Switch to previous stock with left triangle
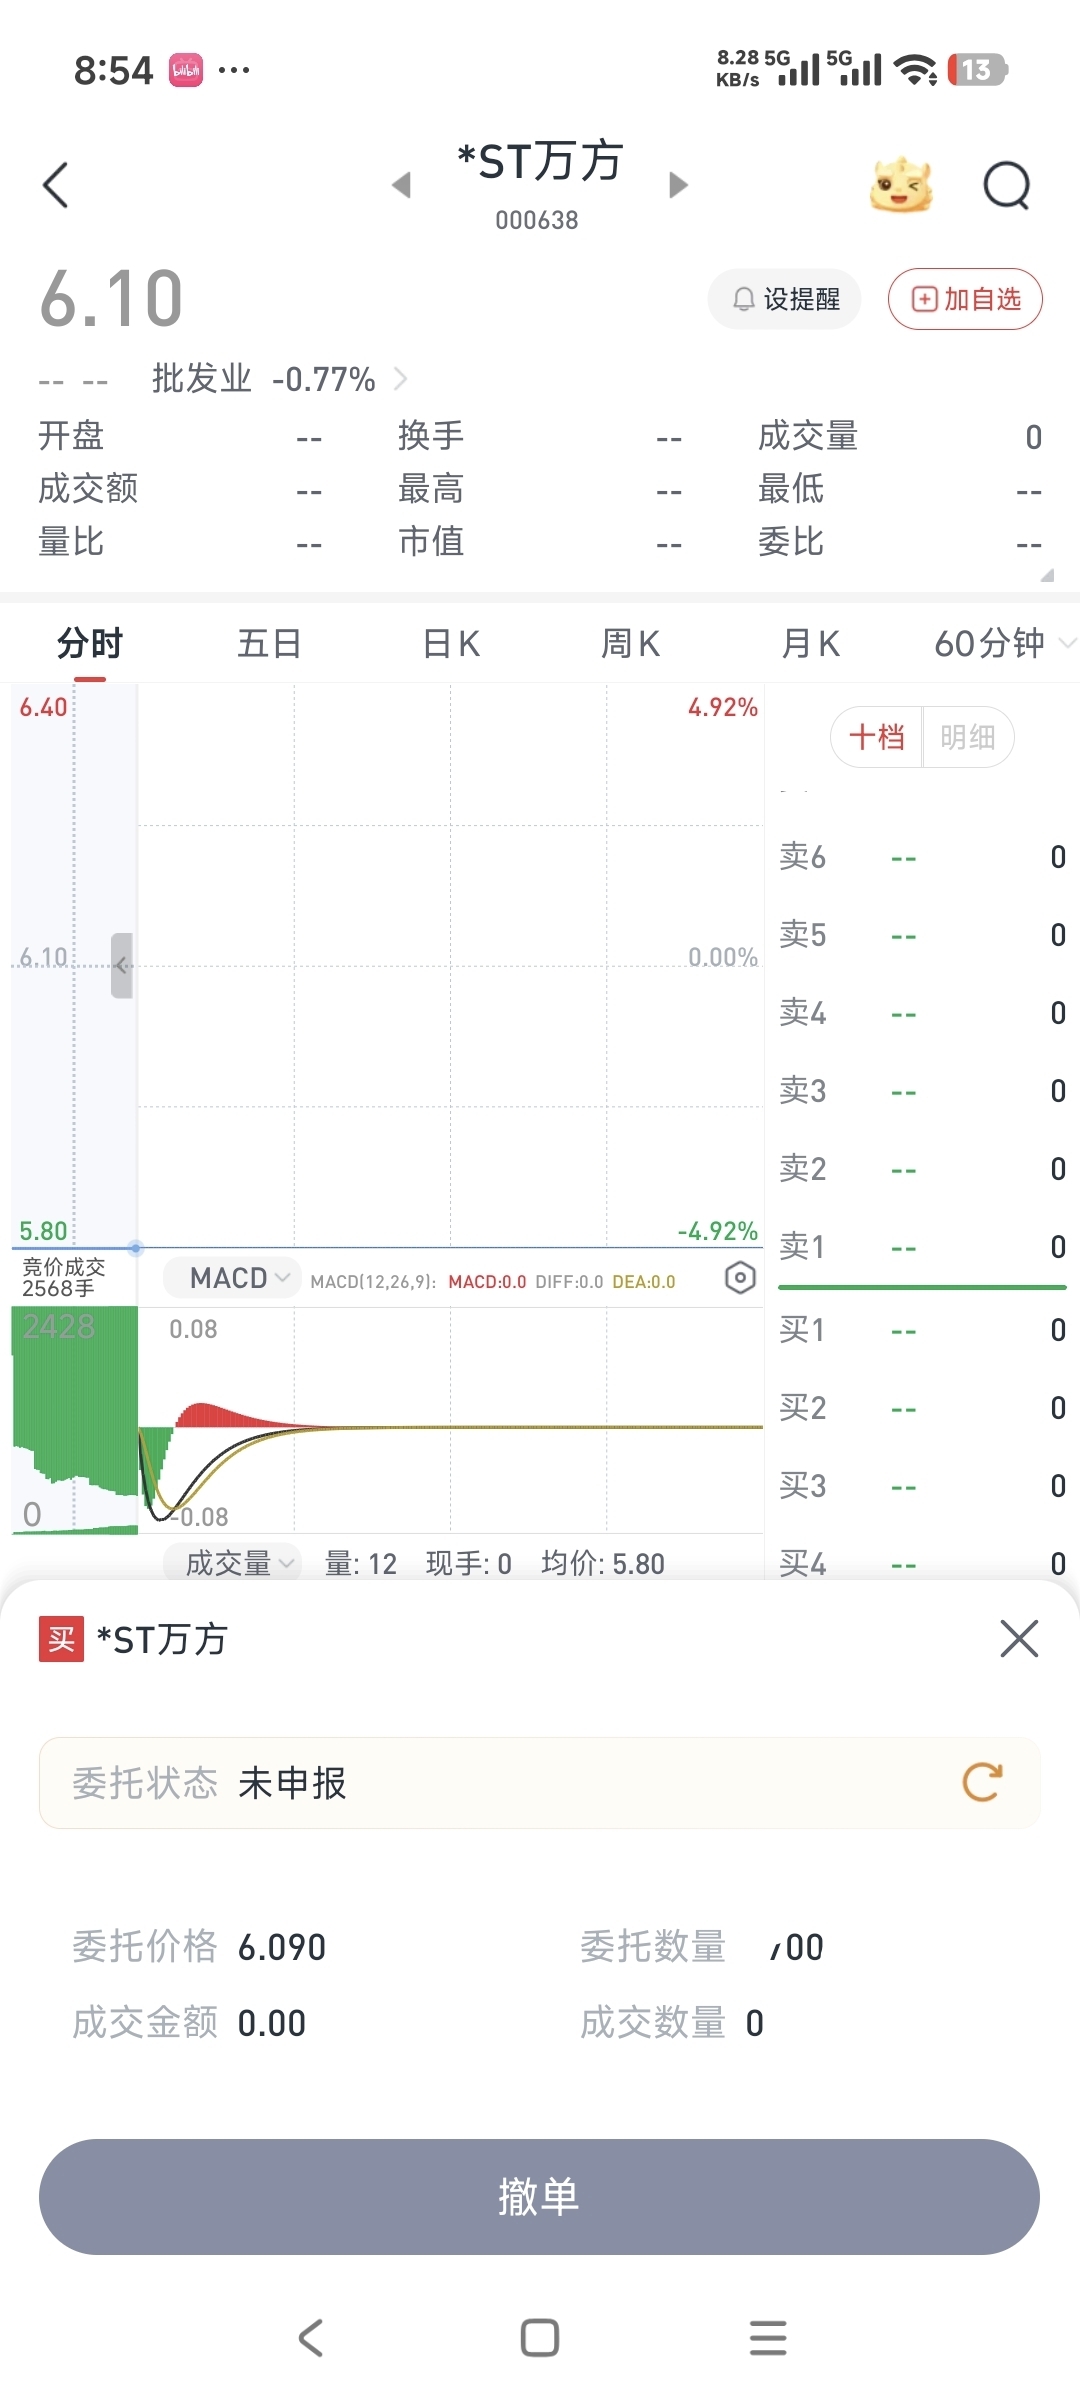 pos(402,185)
